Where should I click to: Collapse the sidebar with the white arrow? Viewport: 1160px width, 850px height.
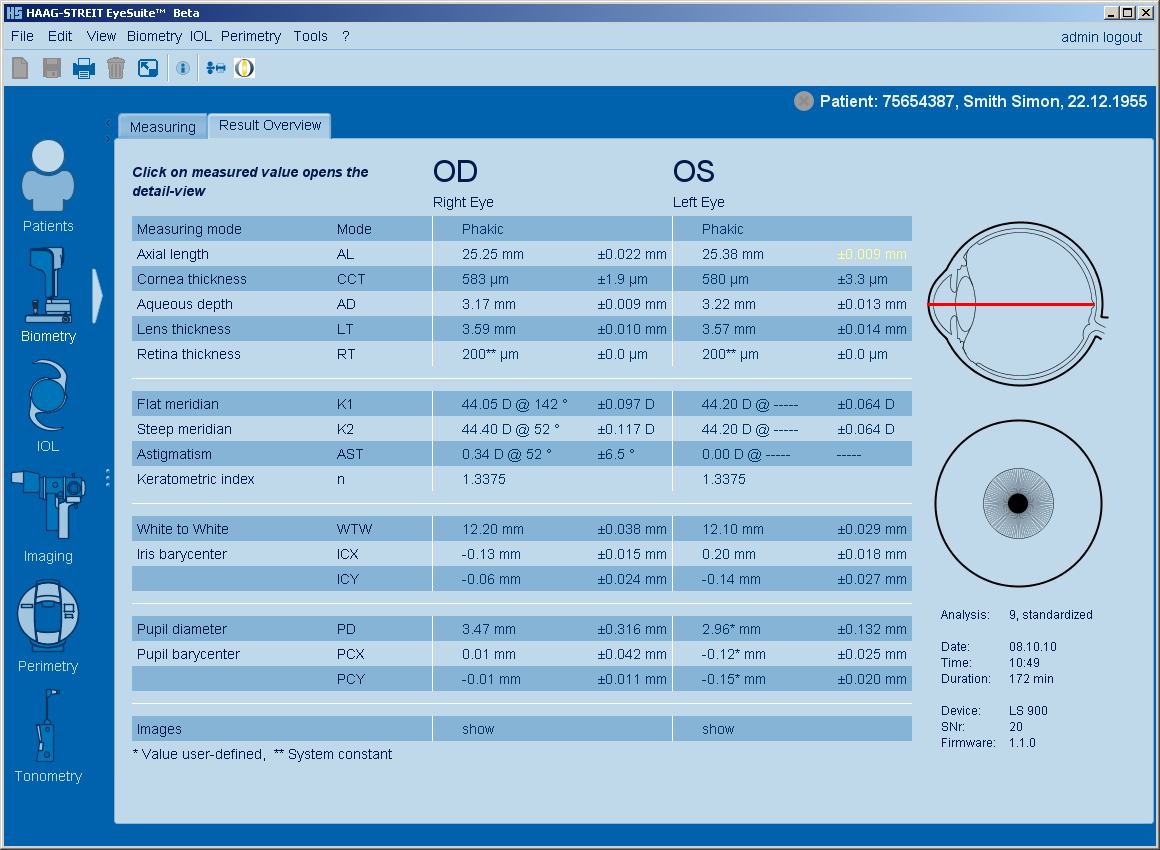(x=97, y=296)
